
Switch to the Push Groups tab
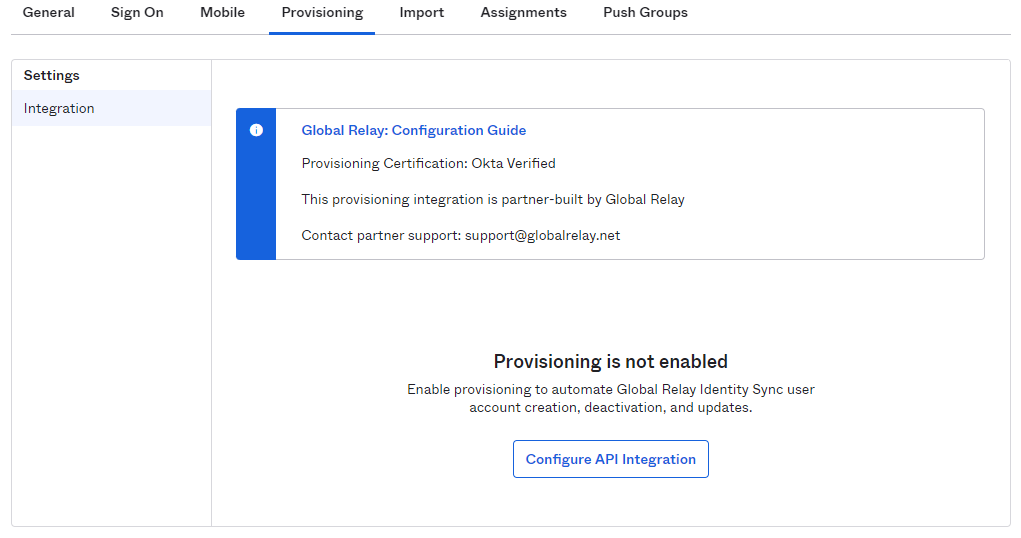click(645, 12)
